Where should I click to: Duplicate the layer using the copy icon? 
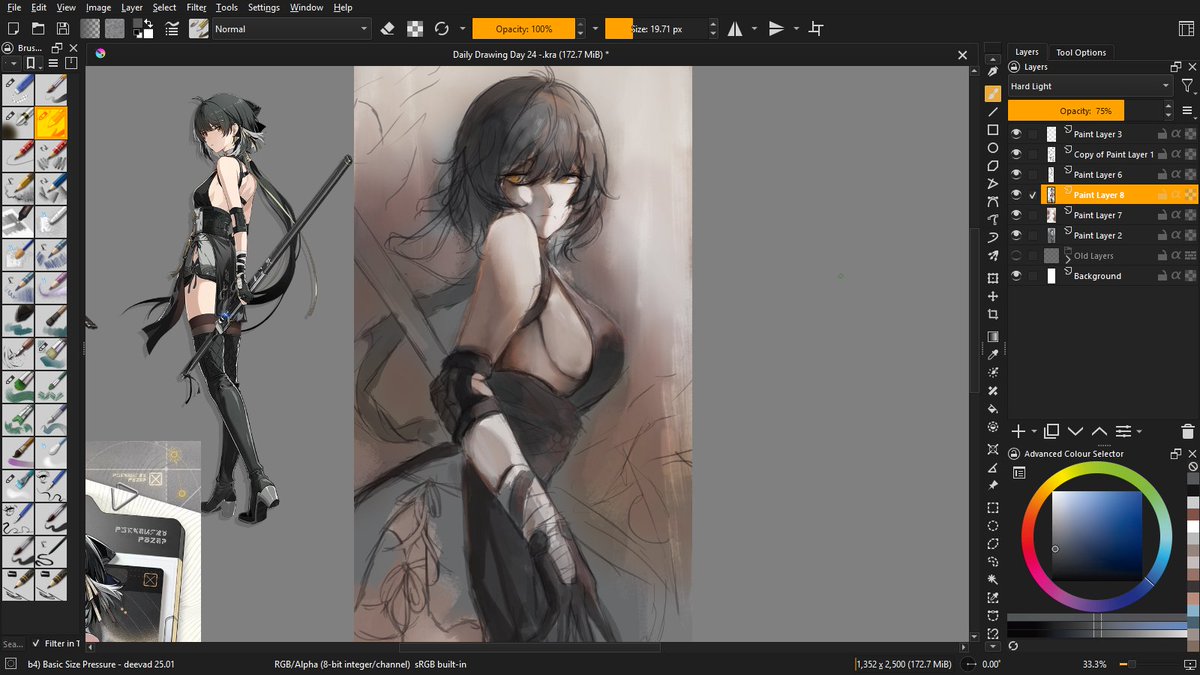click(1051, 431)
